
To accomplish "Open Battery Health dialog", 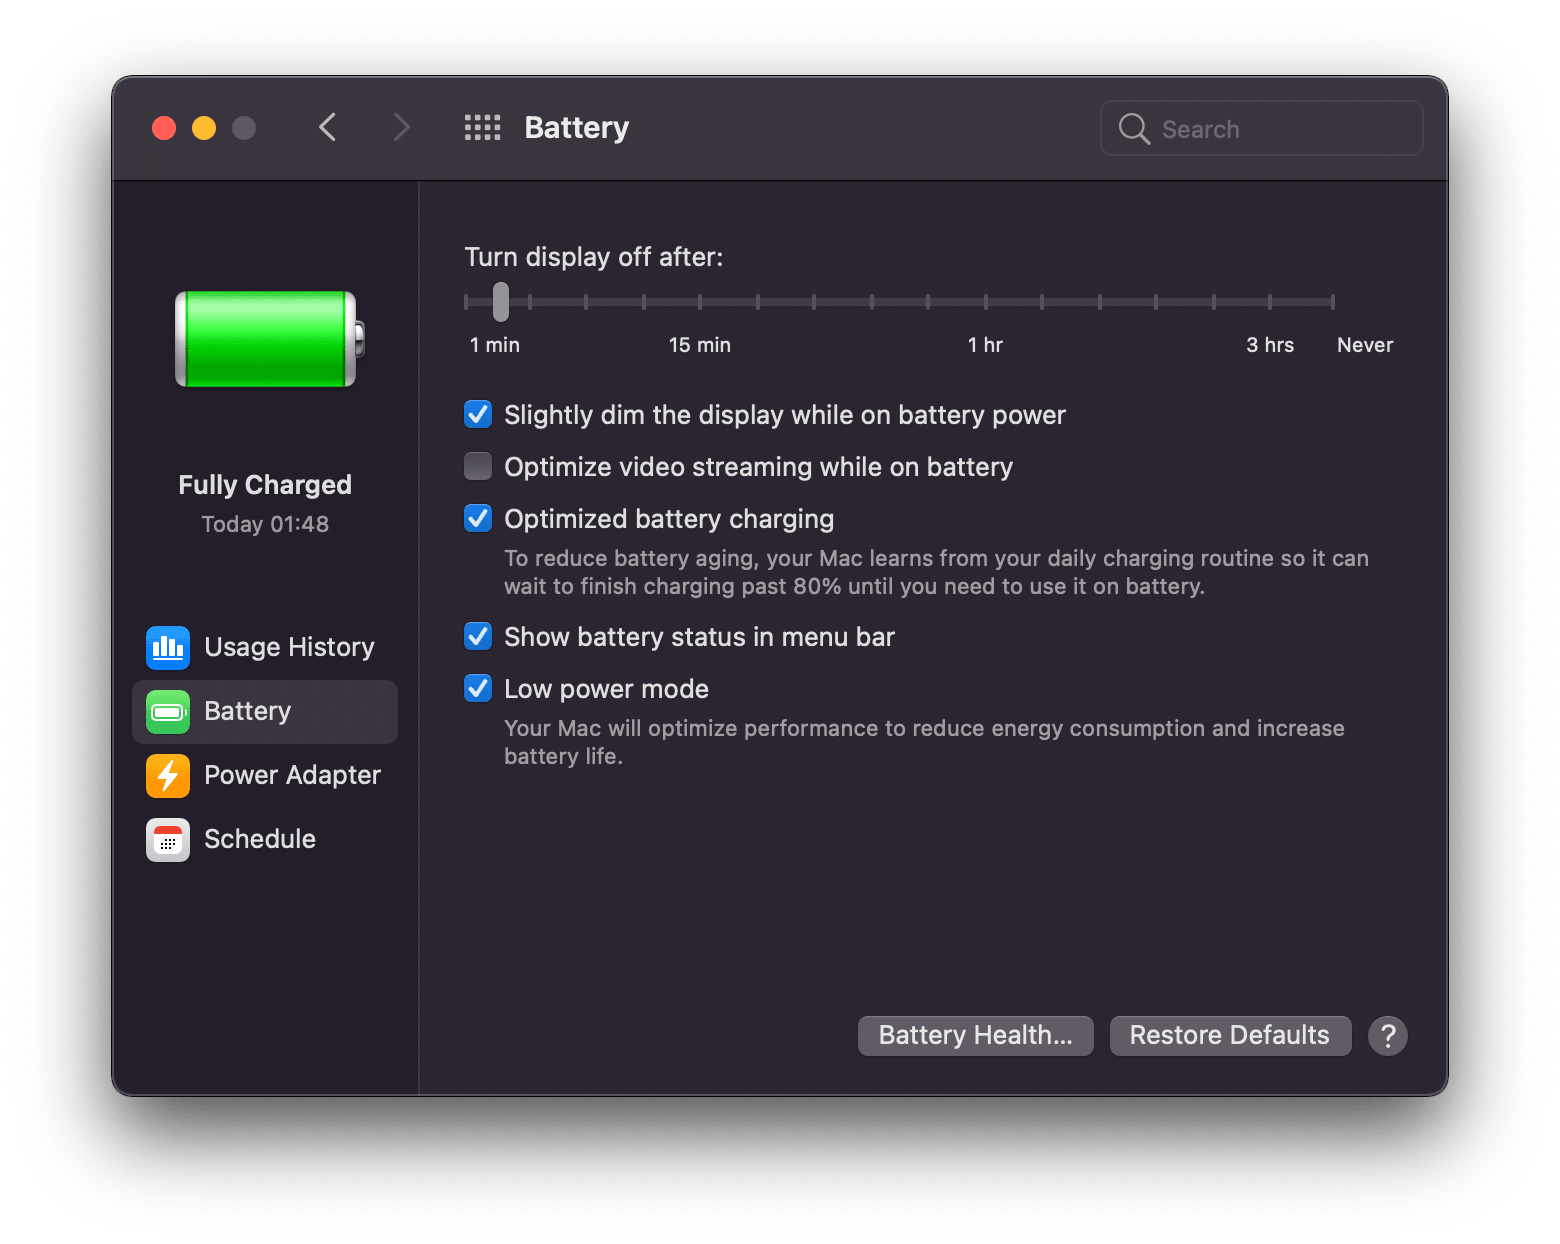I will point(975,1036).
